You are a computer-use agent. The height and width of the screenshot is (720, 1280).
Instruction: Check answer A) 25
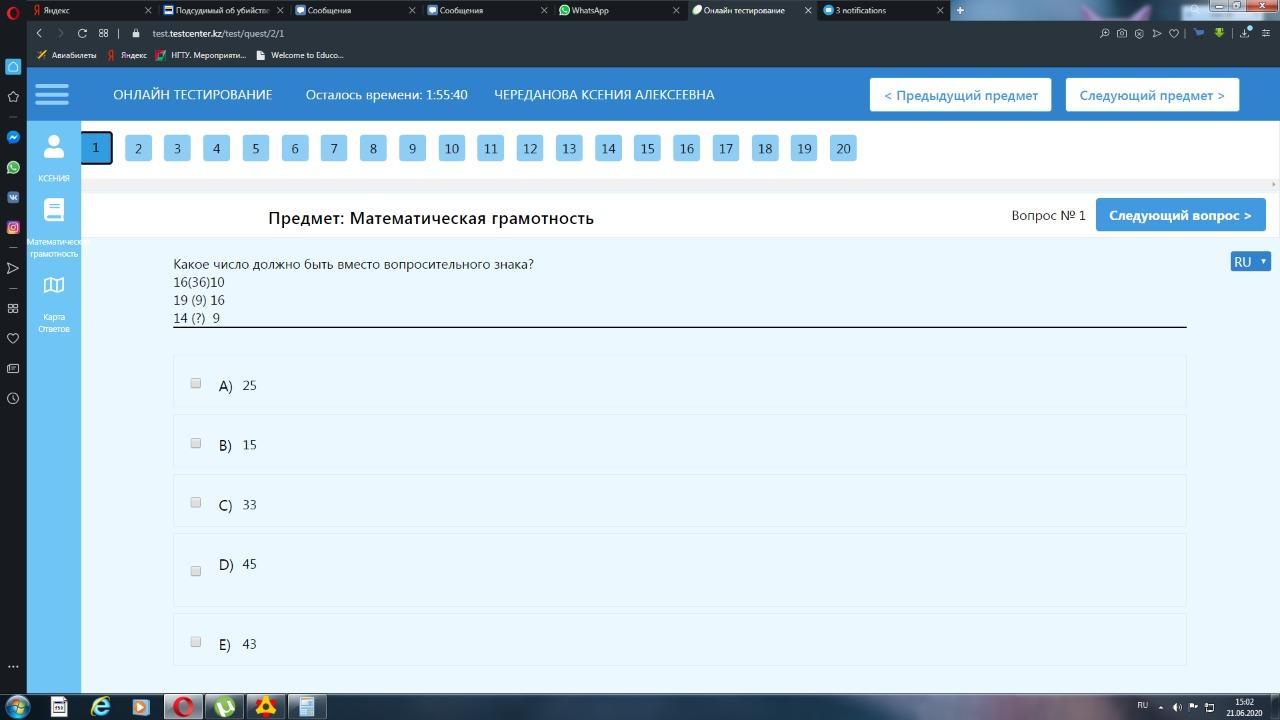pos(196,383)
